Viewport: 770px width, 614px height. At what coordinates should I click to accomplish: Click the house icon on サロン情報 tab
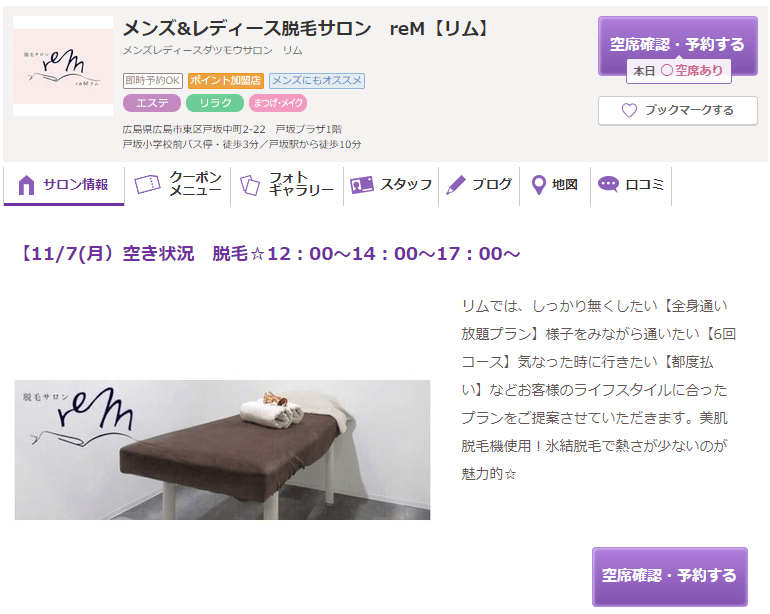26,185
